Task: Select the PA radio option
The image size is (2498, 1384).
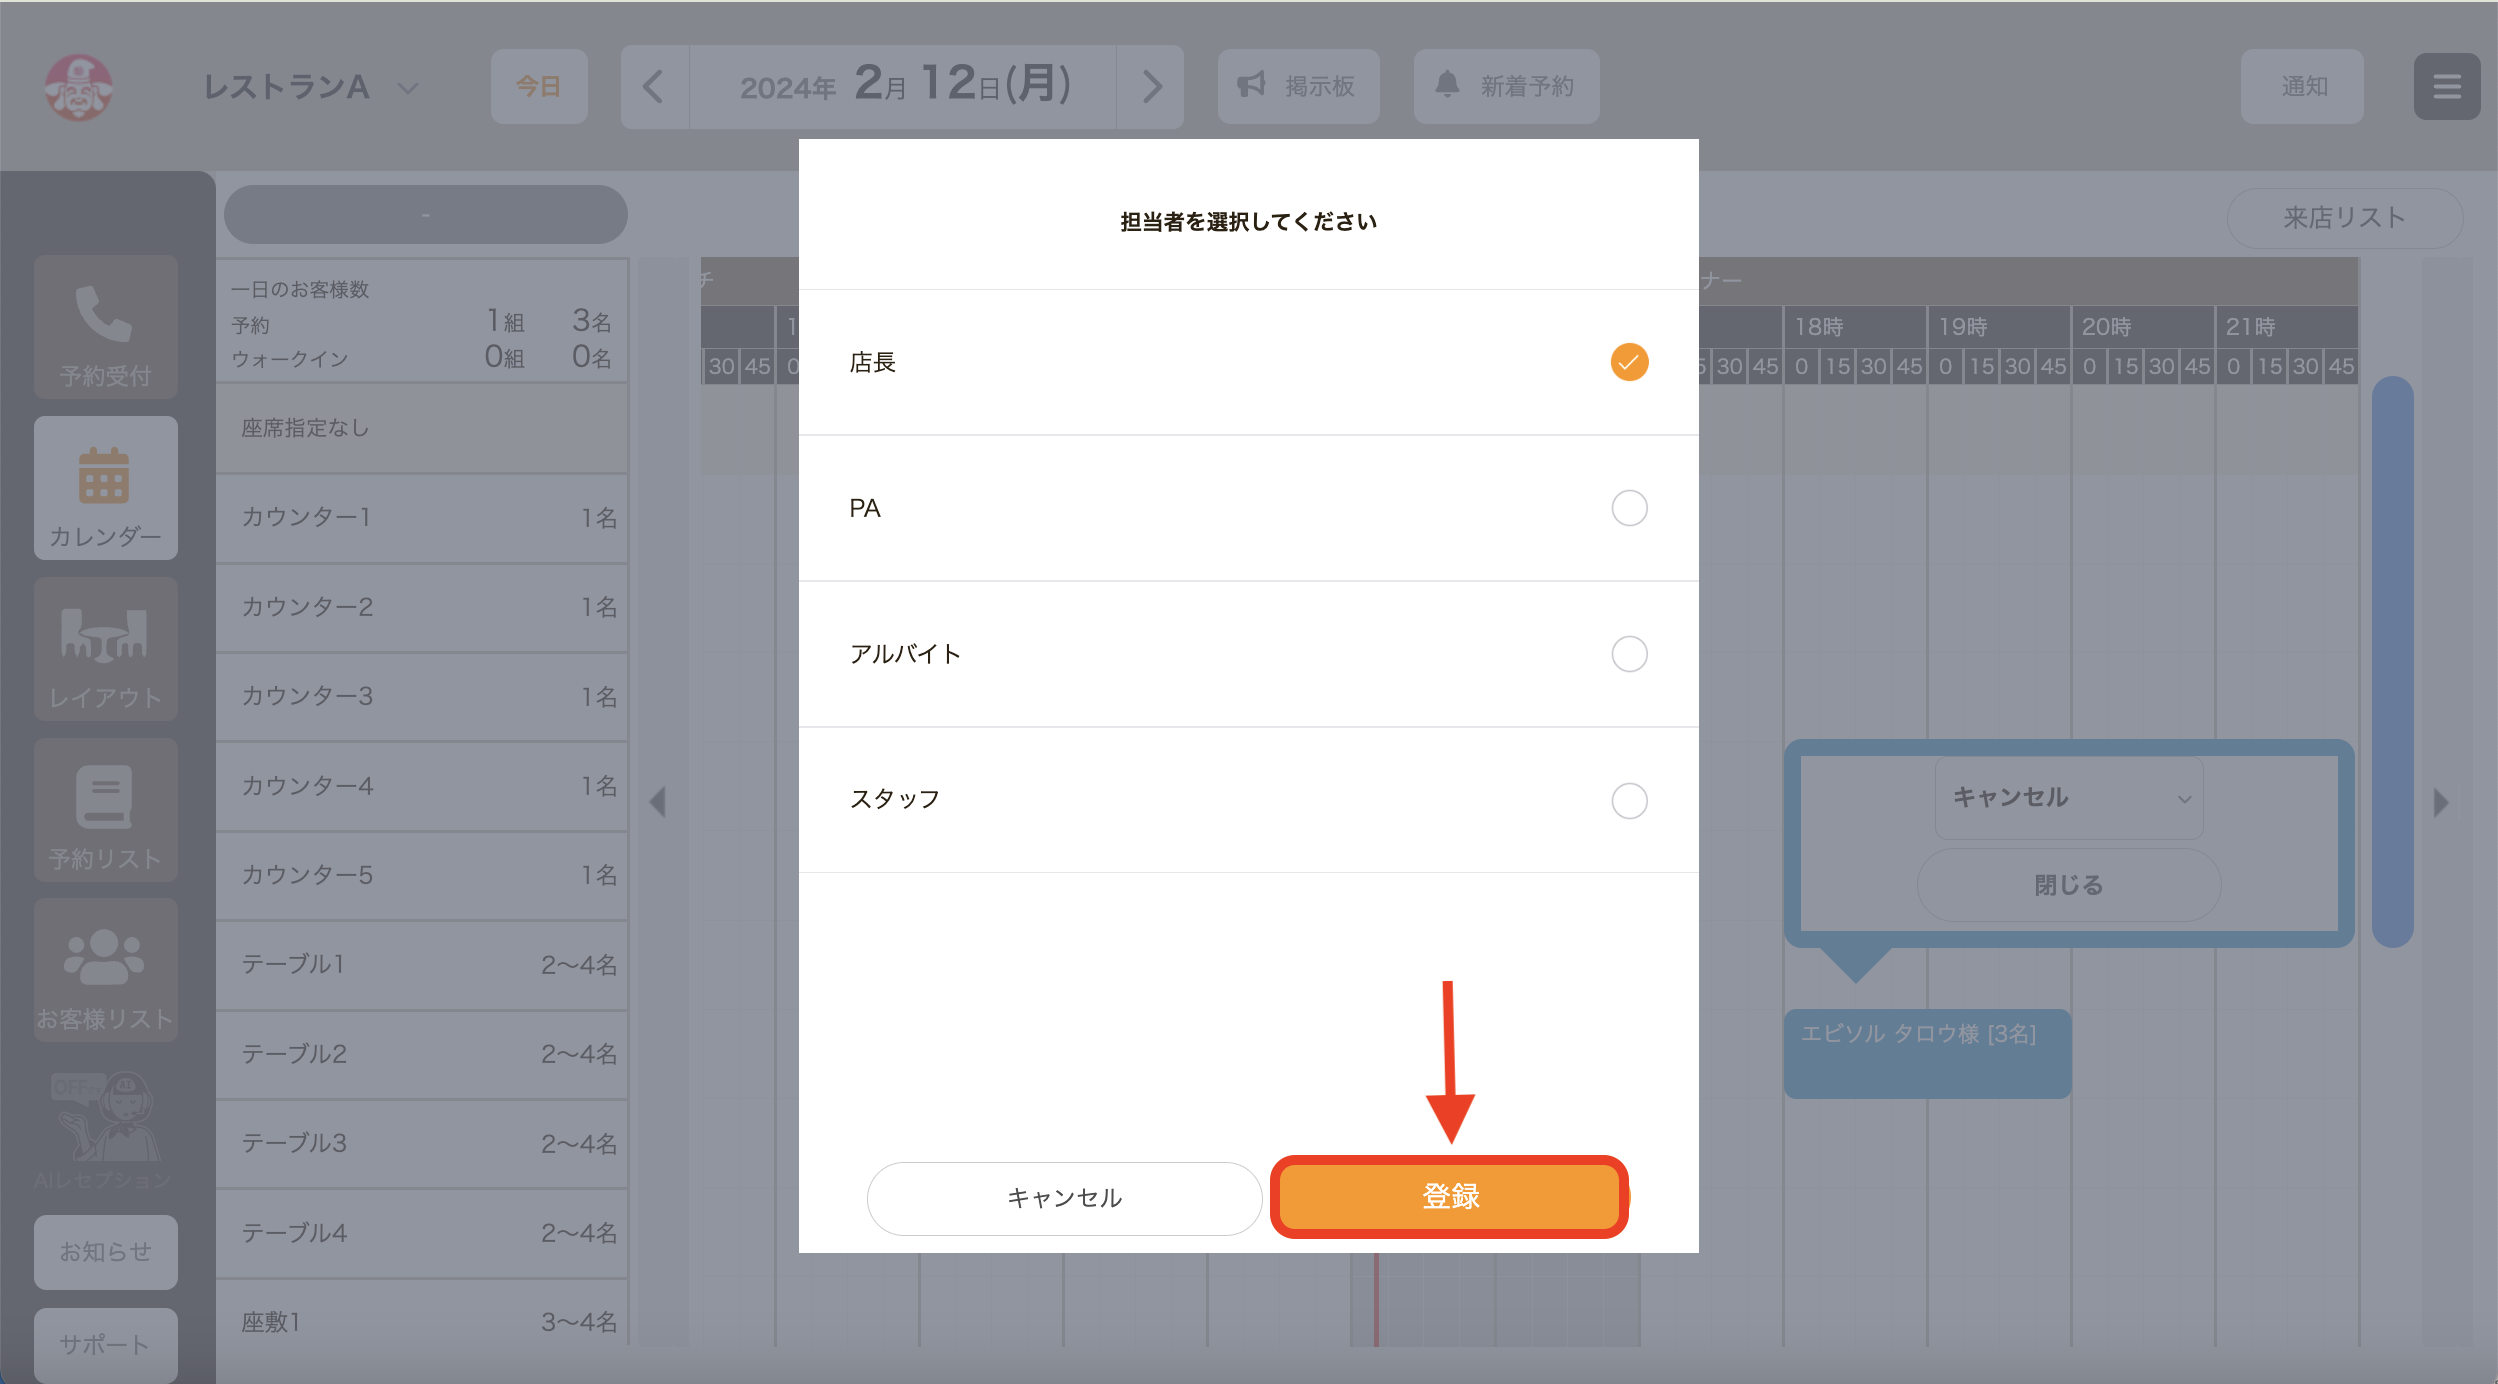Action: 1629,508
